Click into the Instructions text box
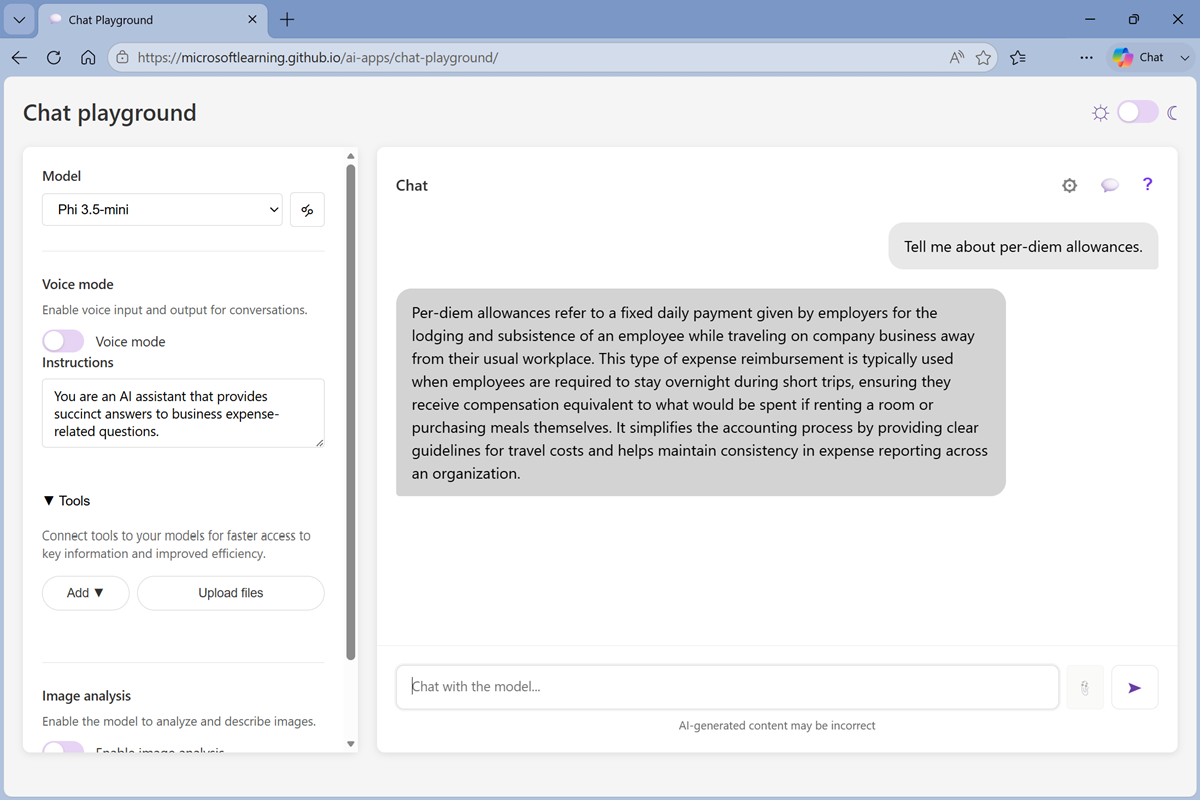 tap(183, 413)
